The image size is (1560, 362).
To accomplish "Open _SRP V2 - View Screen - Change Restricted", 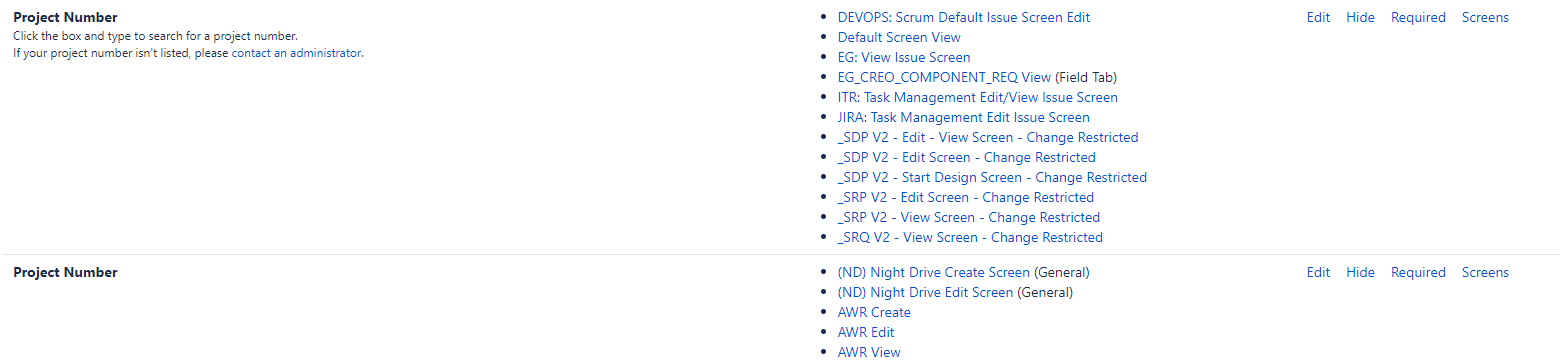I will (969, 217).
